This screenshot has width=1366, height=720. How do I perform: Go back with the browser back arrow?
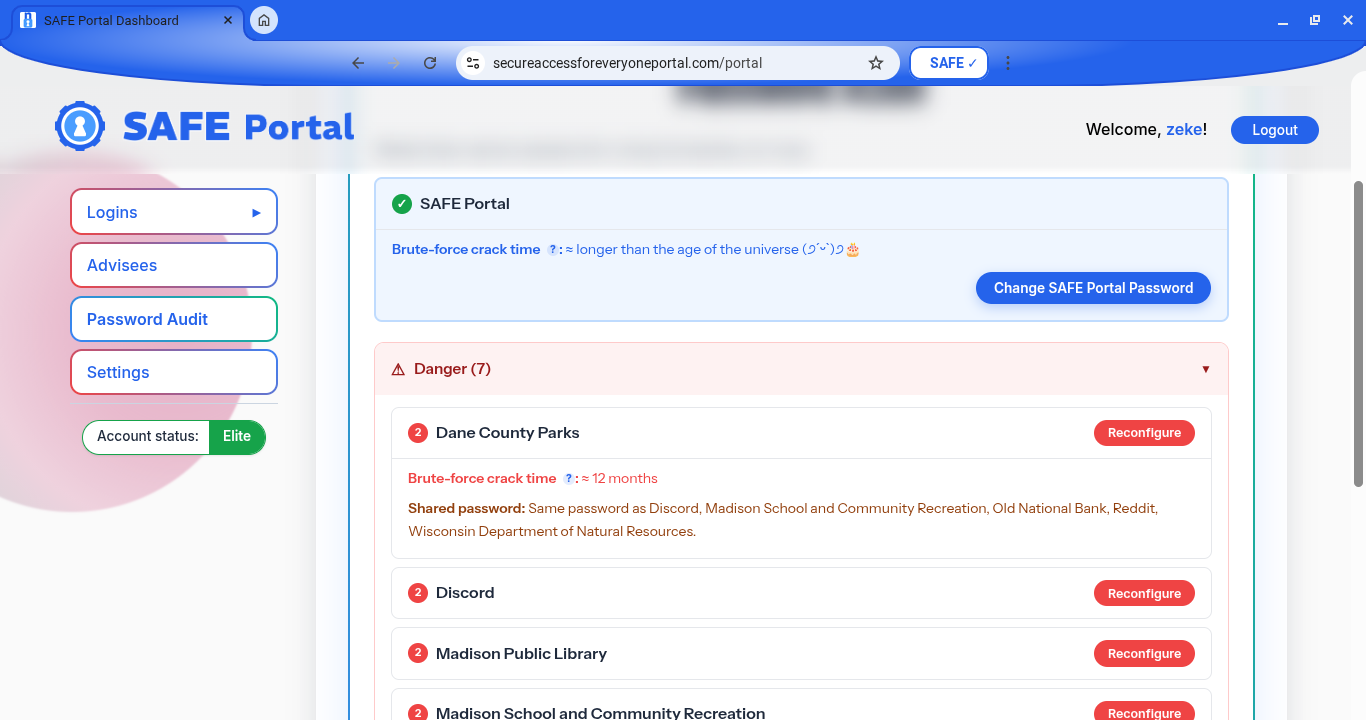pyautogui.click(x=358, y=63)
